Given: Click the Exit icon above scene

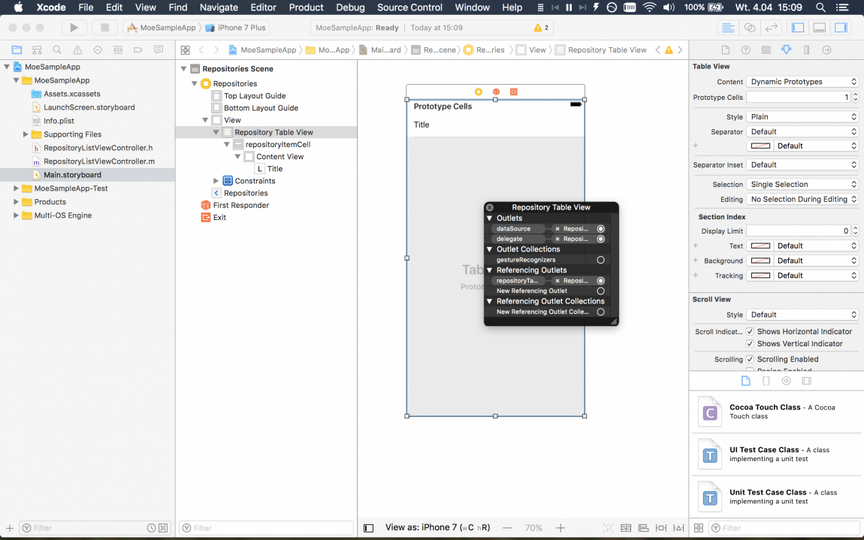Looking at the screenshot, I should [514, 91].
